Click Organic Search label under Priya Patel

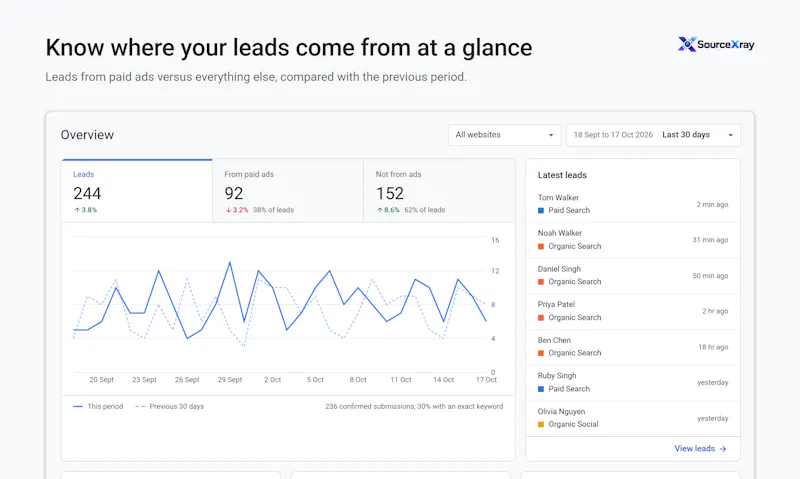click(x=574, y=317)
